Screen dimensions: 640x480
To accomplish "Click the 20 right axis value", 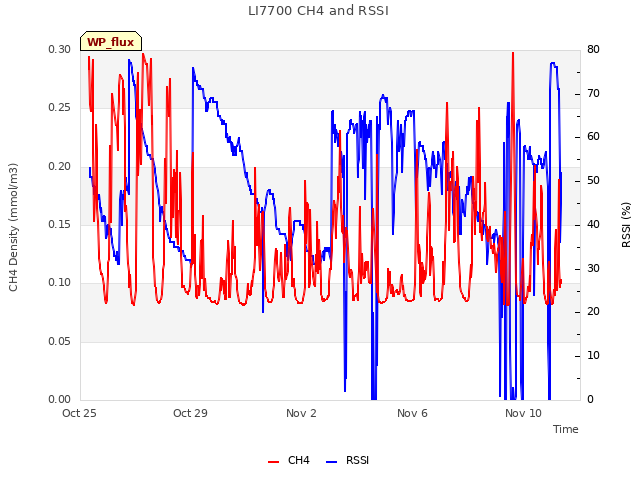I will 593,312.
